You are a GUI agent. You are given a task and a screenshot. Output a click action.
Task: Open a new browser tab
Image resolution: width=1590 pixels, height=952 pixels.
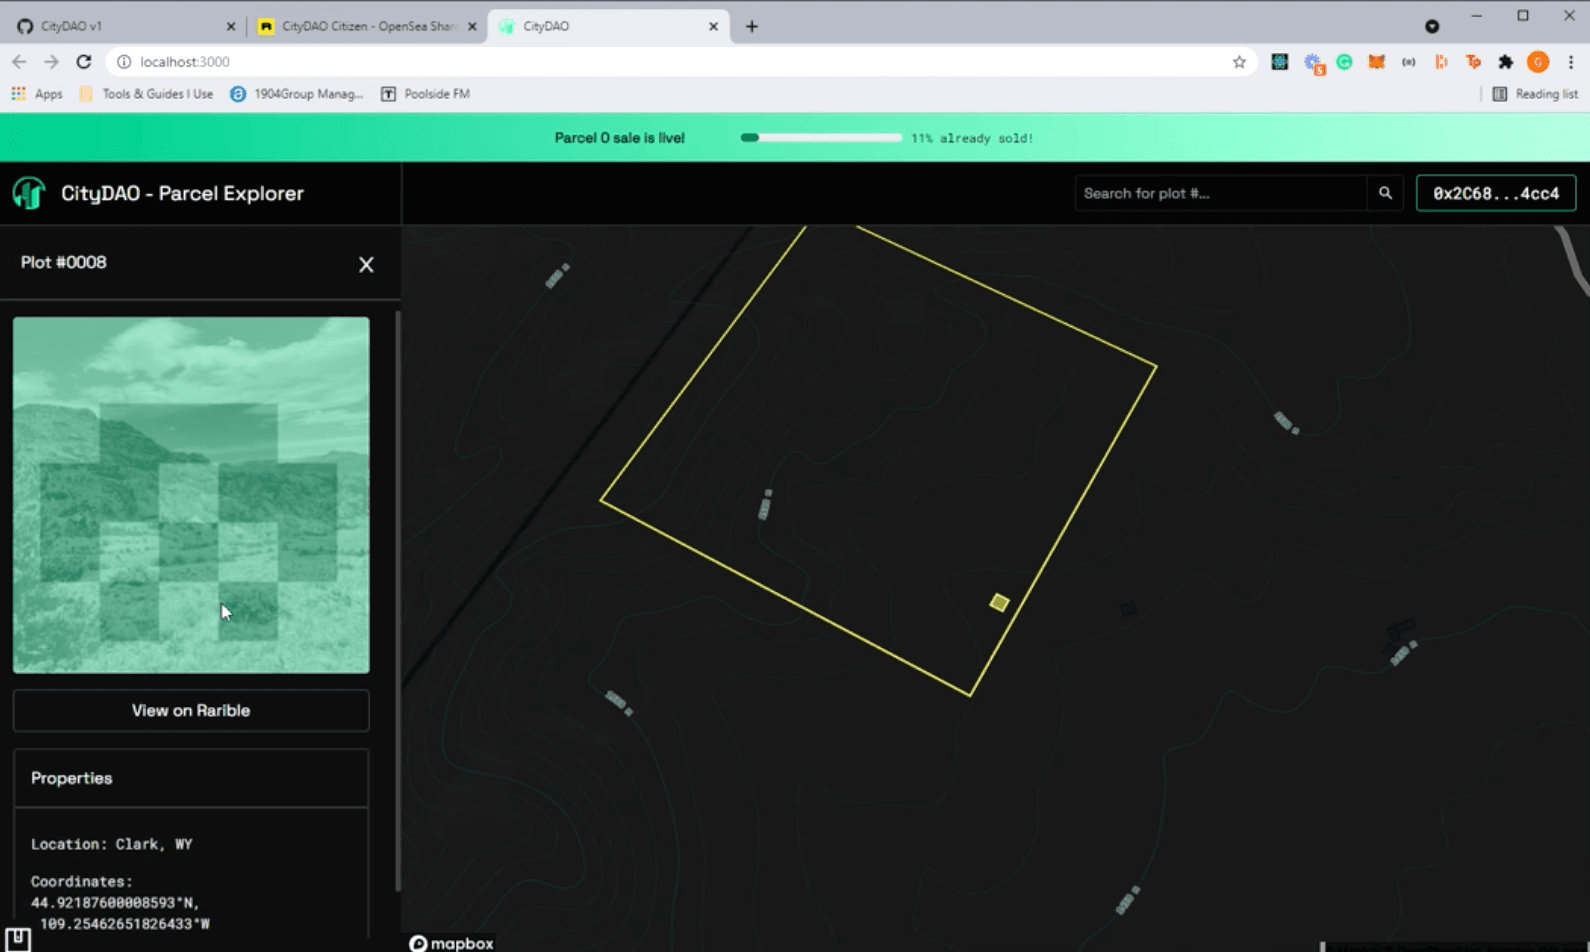pos(752,26)
